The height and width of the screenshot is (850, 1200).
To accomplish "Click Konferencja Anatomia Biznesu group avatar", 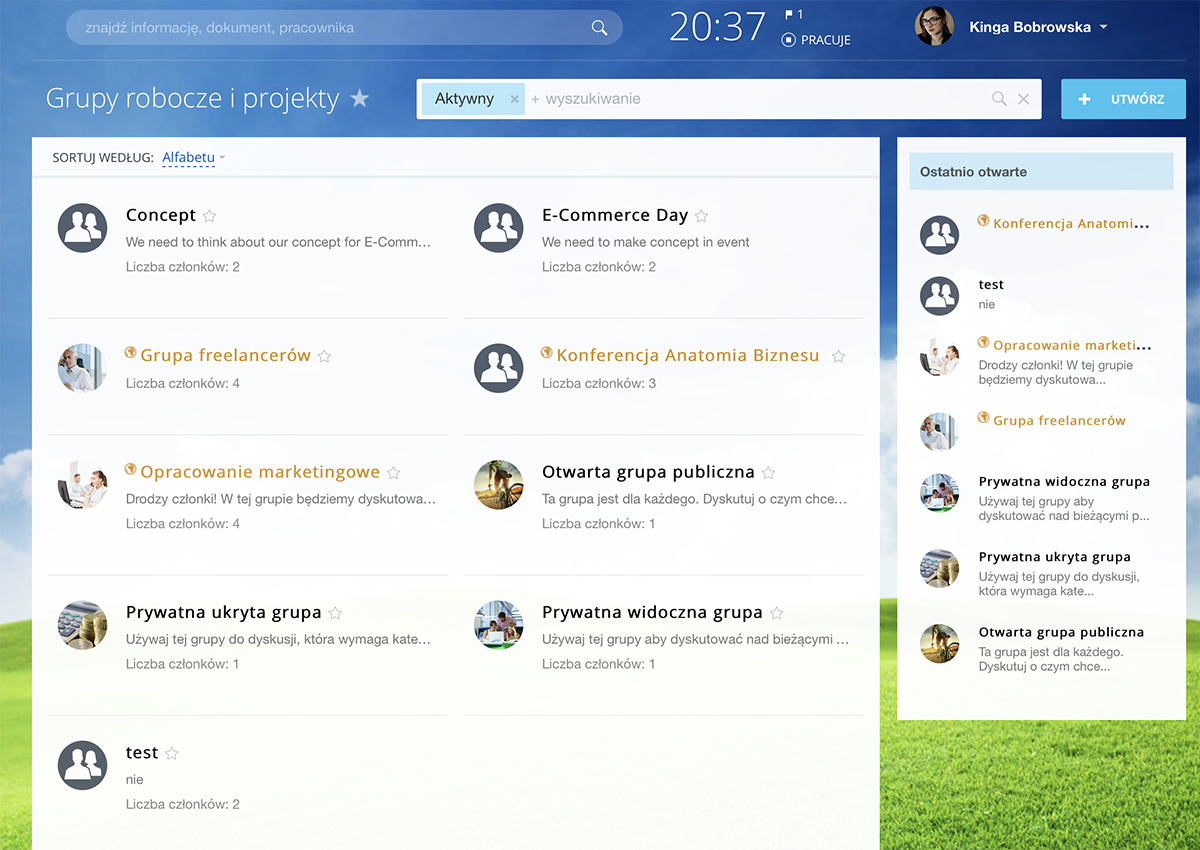I will coord(498,368).
